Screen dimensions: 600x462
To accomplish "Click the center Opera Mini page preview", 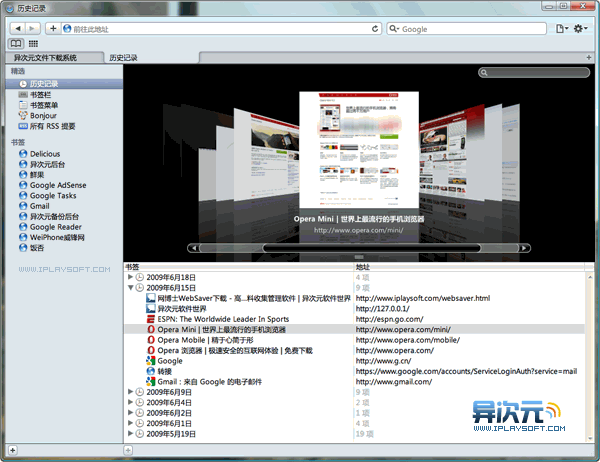I will pos(359,150).
